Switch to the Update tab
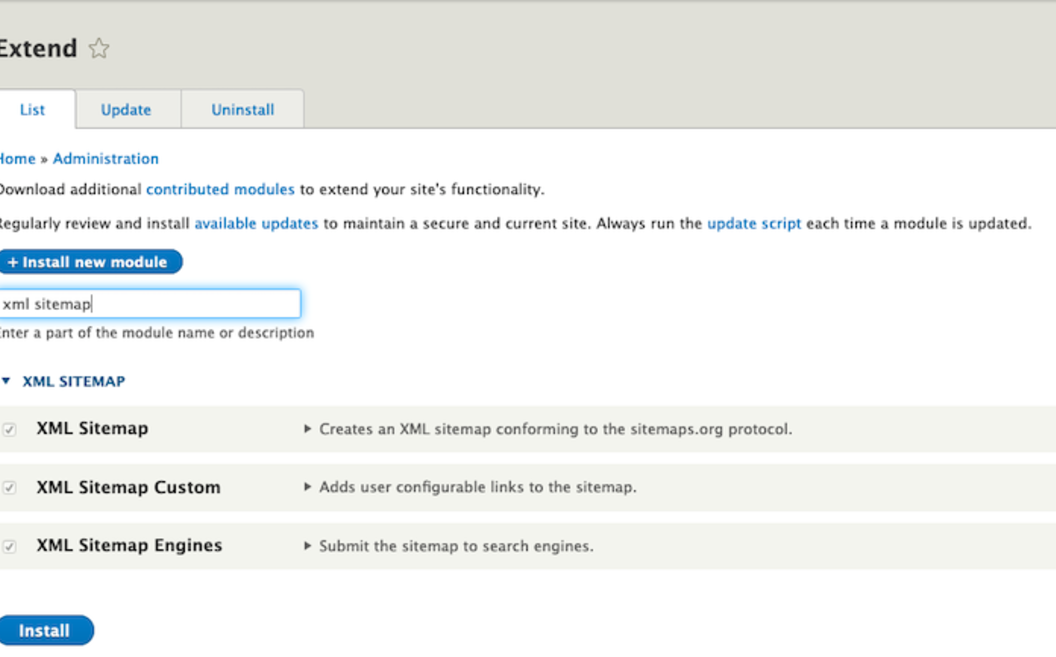This screenshot has width=1056, height=657. pos(126,110)
